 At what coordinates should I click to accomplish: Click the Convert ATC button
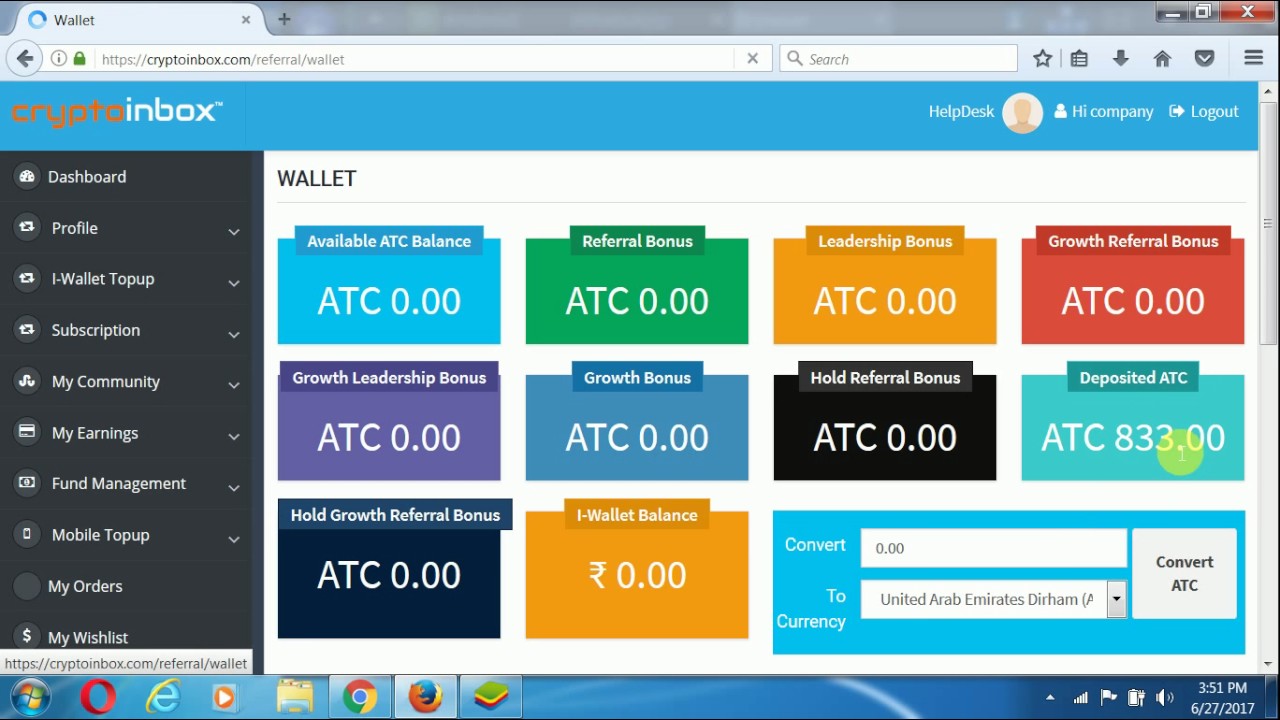click(x=1184, y=574)
